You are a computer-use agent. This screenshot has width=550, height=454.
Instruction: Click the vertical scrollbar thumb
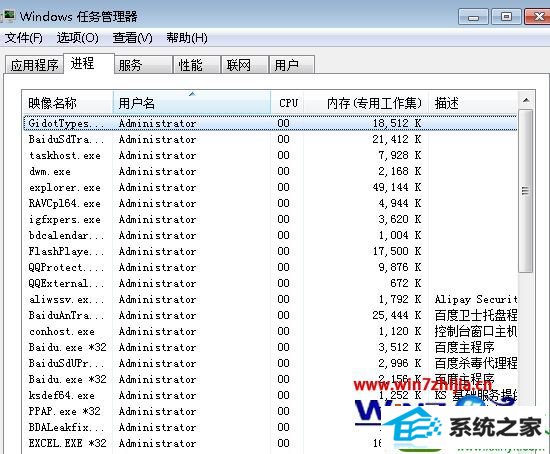pos(525,191)
